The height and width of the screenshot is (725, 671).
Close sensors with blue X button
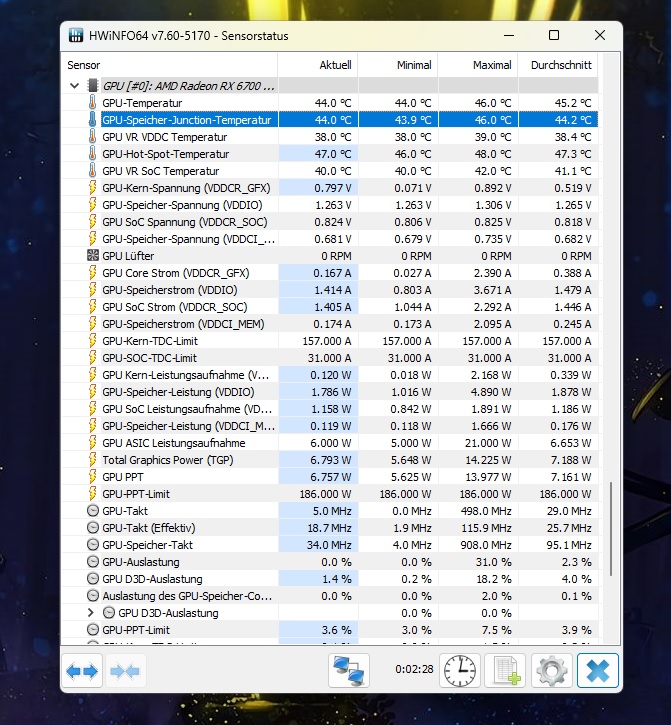click(597, 670)
